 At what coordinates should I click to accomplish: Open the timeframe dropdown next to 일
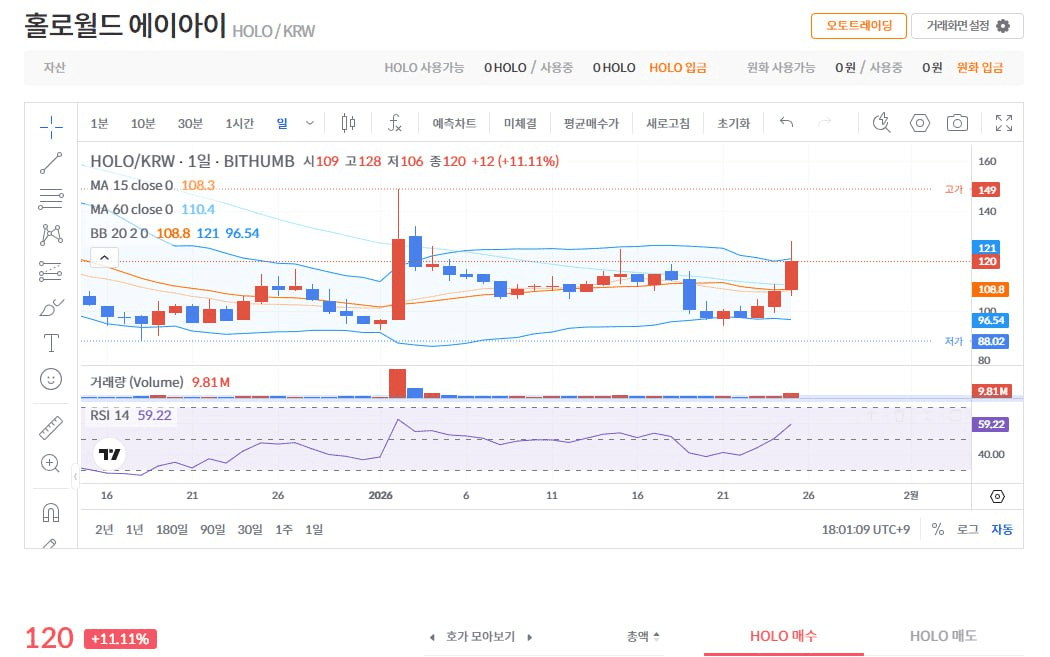(308, 122)
